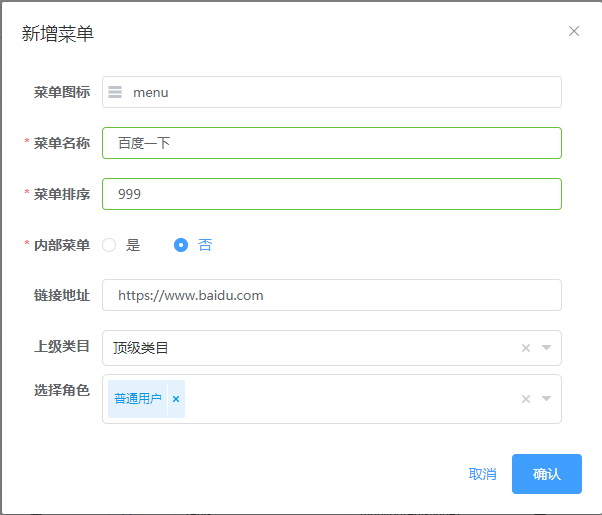602x515 pixels.
Task: Clear all selected roles in 选择角色
Action: tap(526, 399)
